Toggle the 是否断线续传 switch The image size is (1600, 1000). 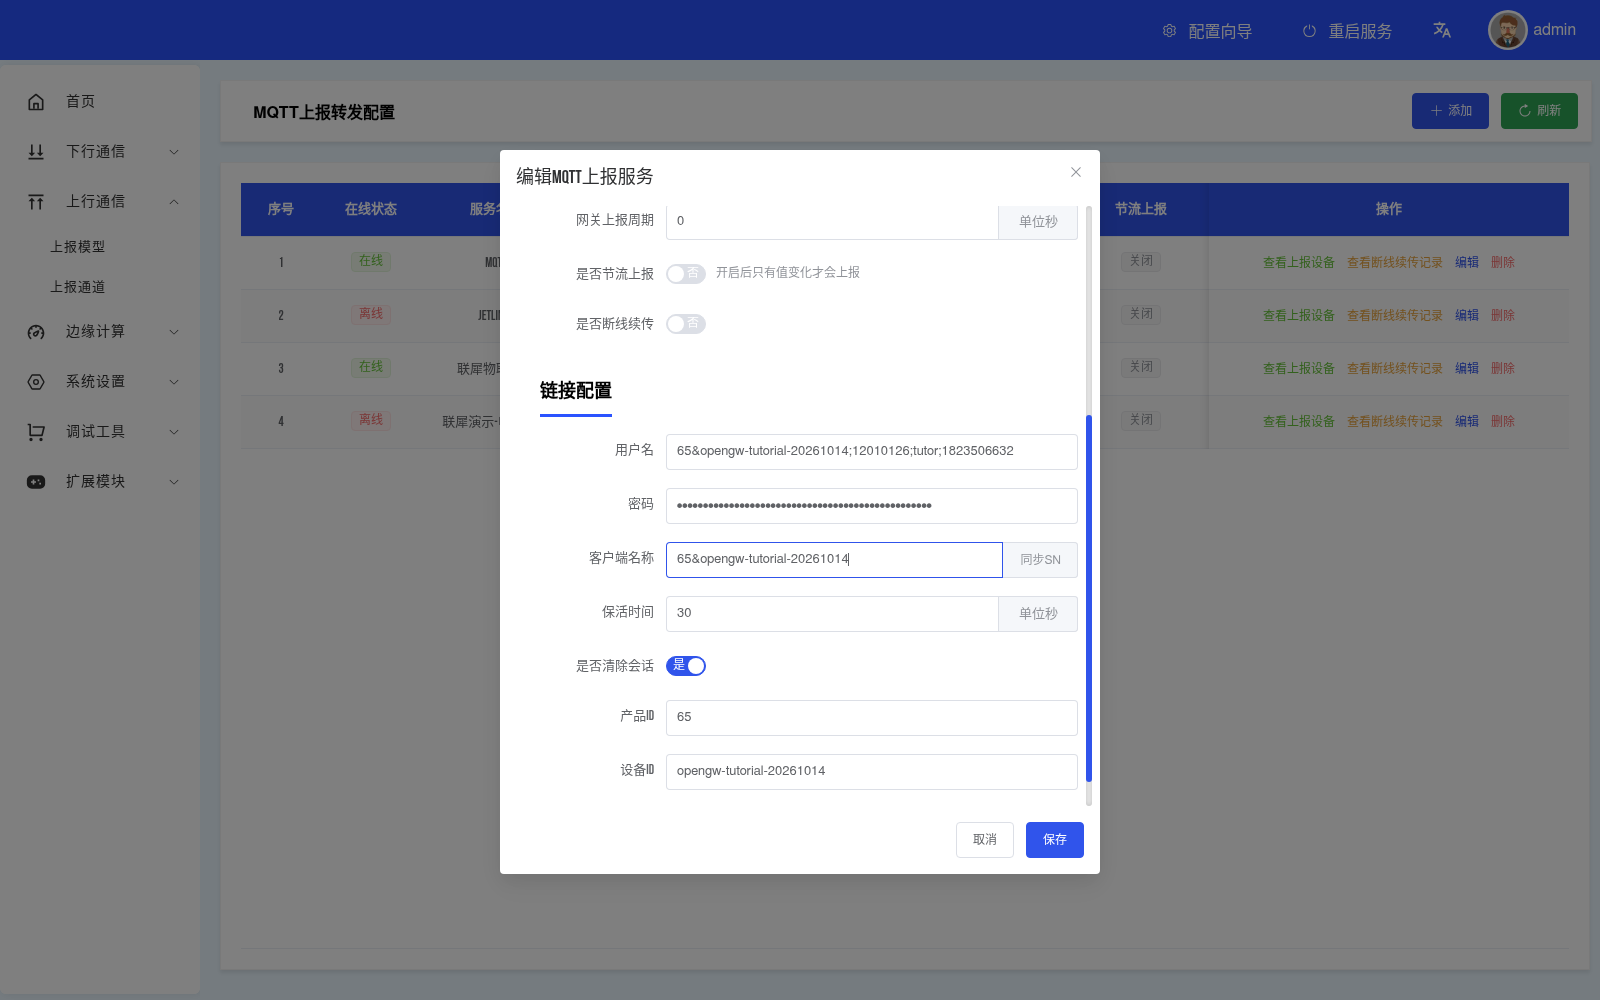[686, 323]
